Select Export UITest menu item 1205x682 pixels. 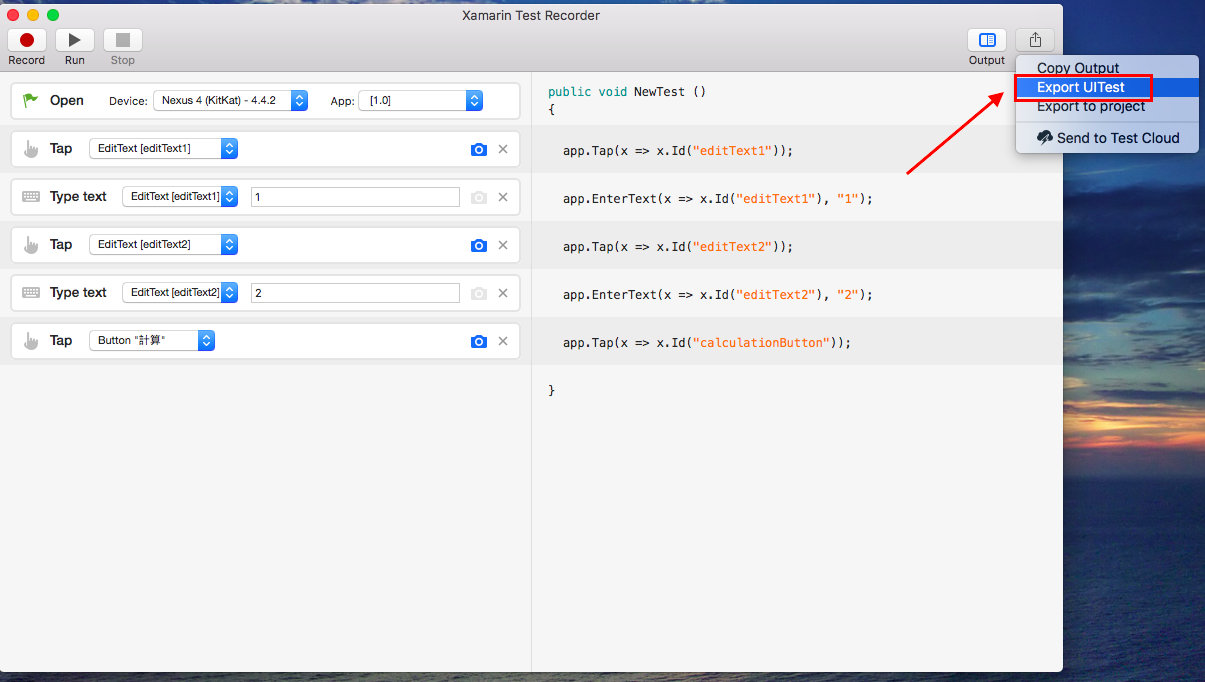click(1107, 87)
